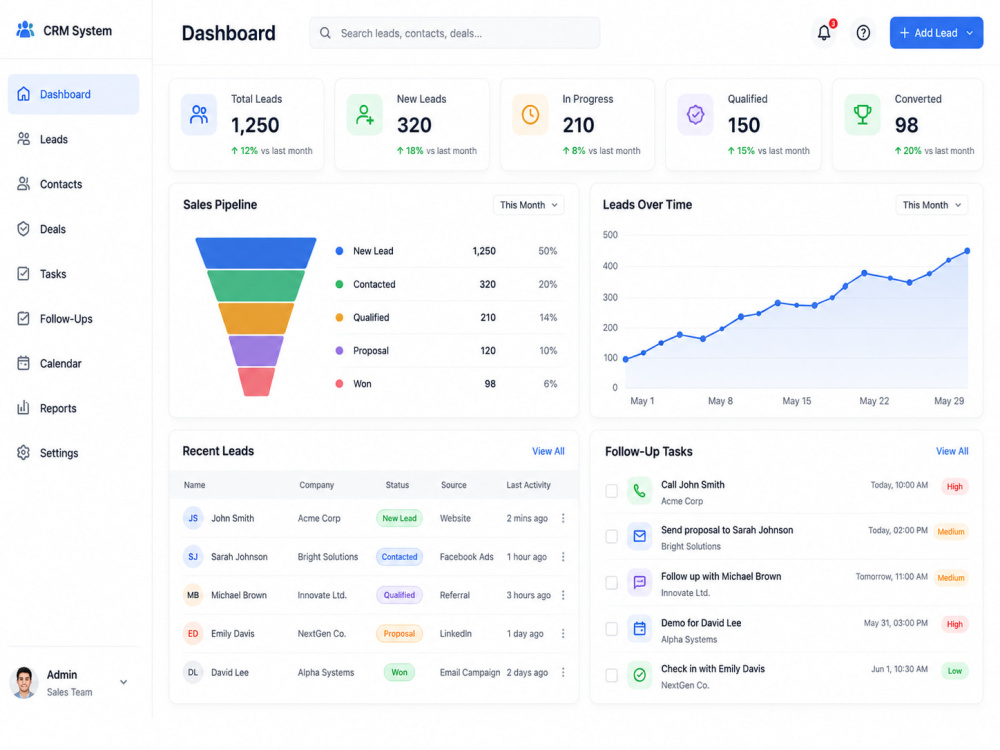Open the three-dot menu for David Lee

[x=563, y=672]
